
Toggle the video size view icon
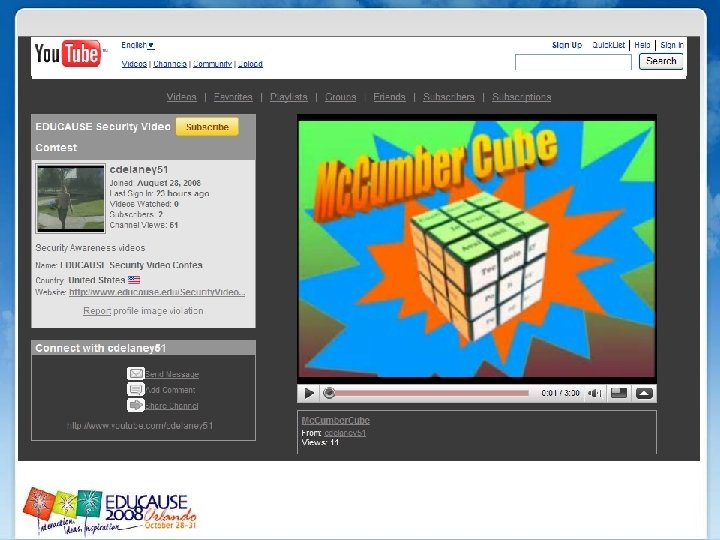pos(619,394)
